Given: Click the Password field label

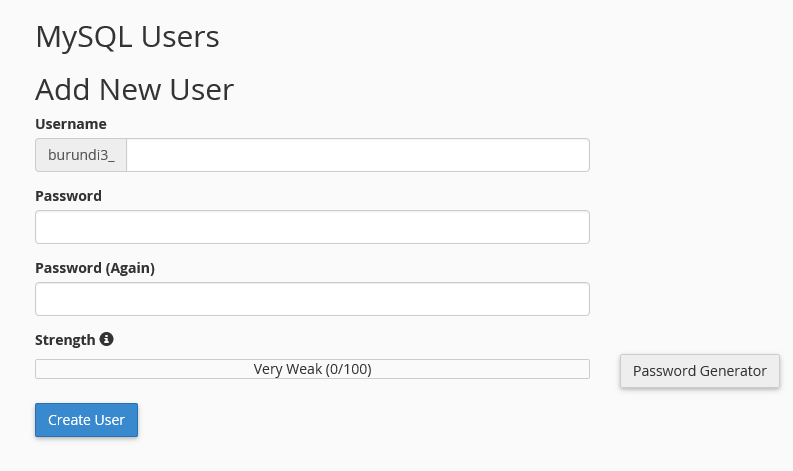Looking at the screenshot, I should point(68,196).
